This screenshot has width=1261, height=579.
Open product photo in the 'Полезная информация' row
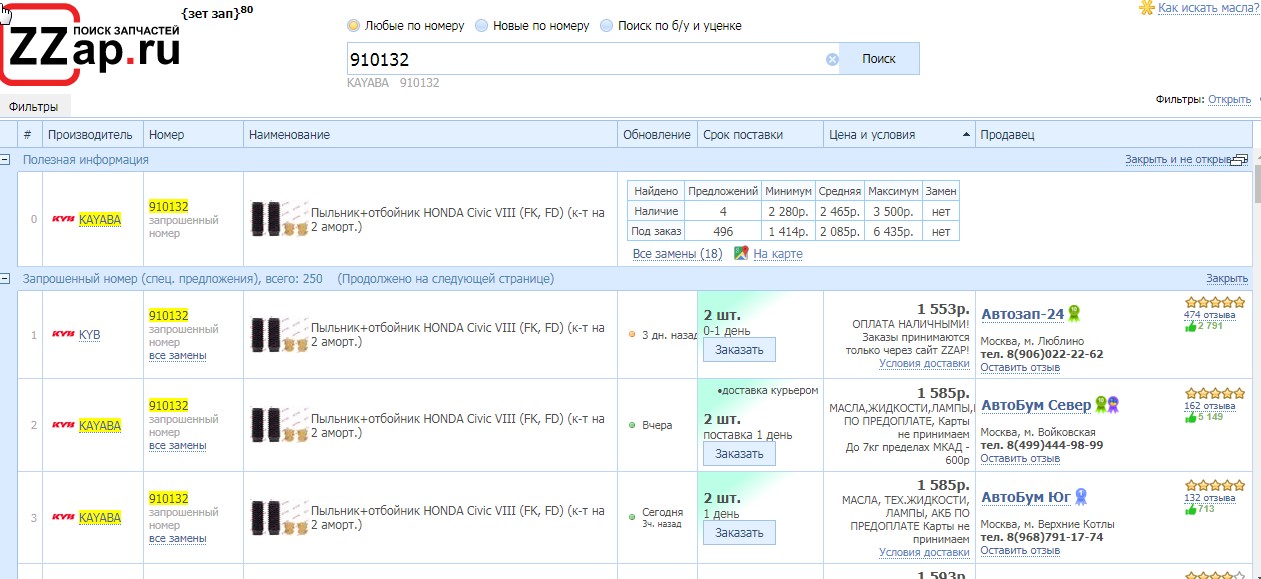[279, 220]
